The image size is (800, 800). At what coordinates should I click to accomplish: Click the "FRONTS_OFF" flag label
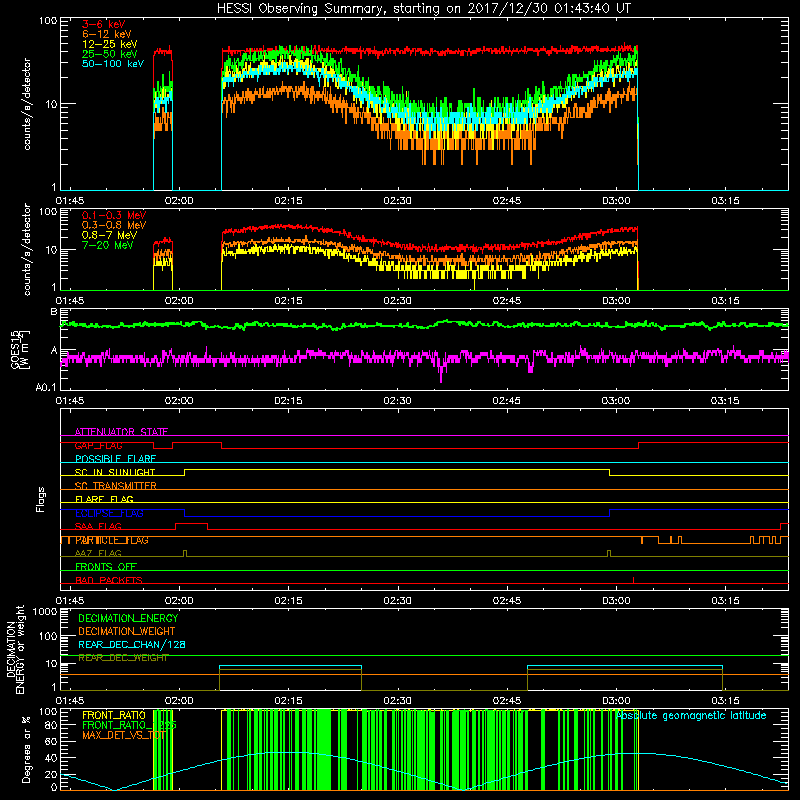tap(106, 566)
